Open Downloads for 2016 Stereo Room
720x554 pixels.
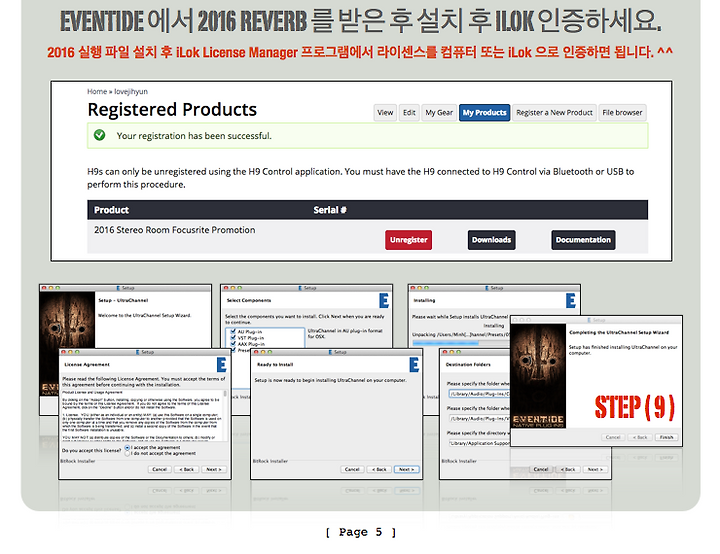coord(491,240)
